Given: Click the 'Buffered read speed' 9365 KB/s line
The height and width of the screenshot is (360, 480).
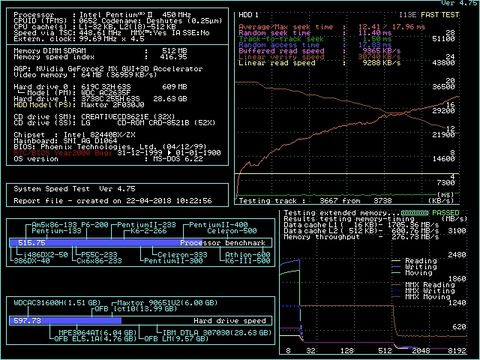Looking at the screenshot, I should [x=319, y=51].
